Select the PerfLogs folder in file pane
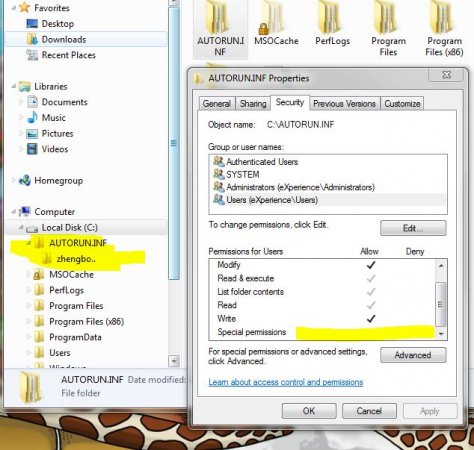This screenshot has width=474, height=450. (332, 23)
